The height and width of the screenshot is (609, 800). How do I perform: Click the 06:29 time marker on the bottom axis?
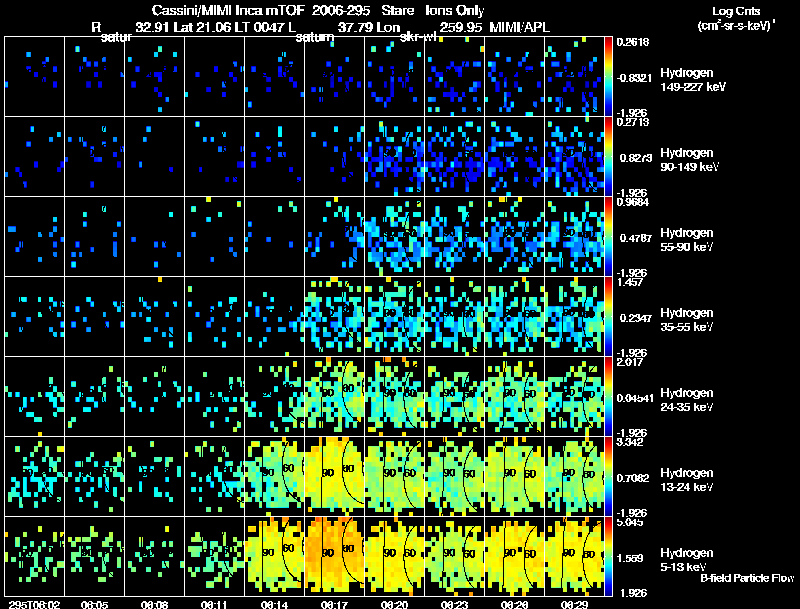[x=574, y=604]
